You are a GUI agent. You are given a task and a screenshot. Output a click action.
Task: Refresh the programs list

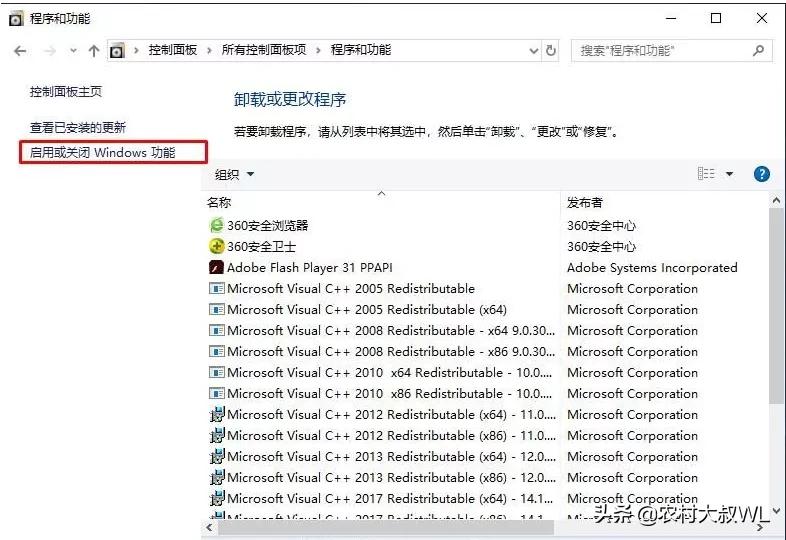pos(550,51)
